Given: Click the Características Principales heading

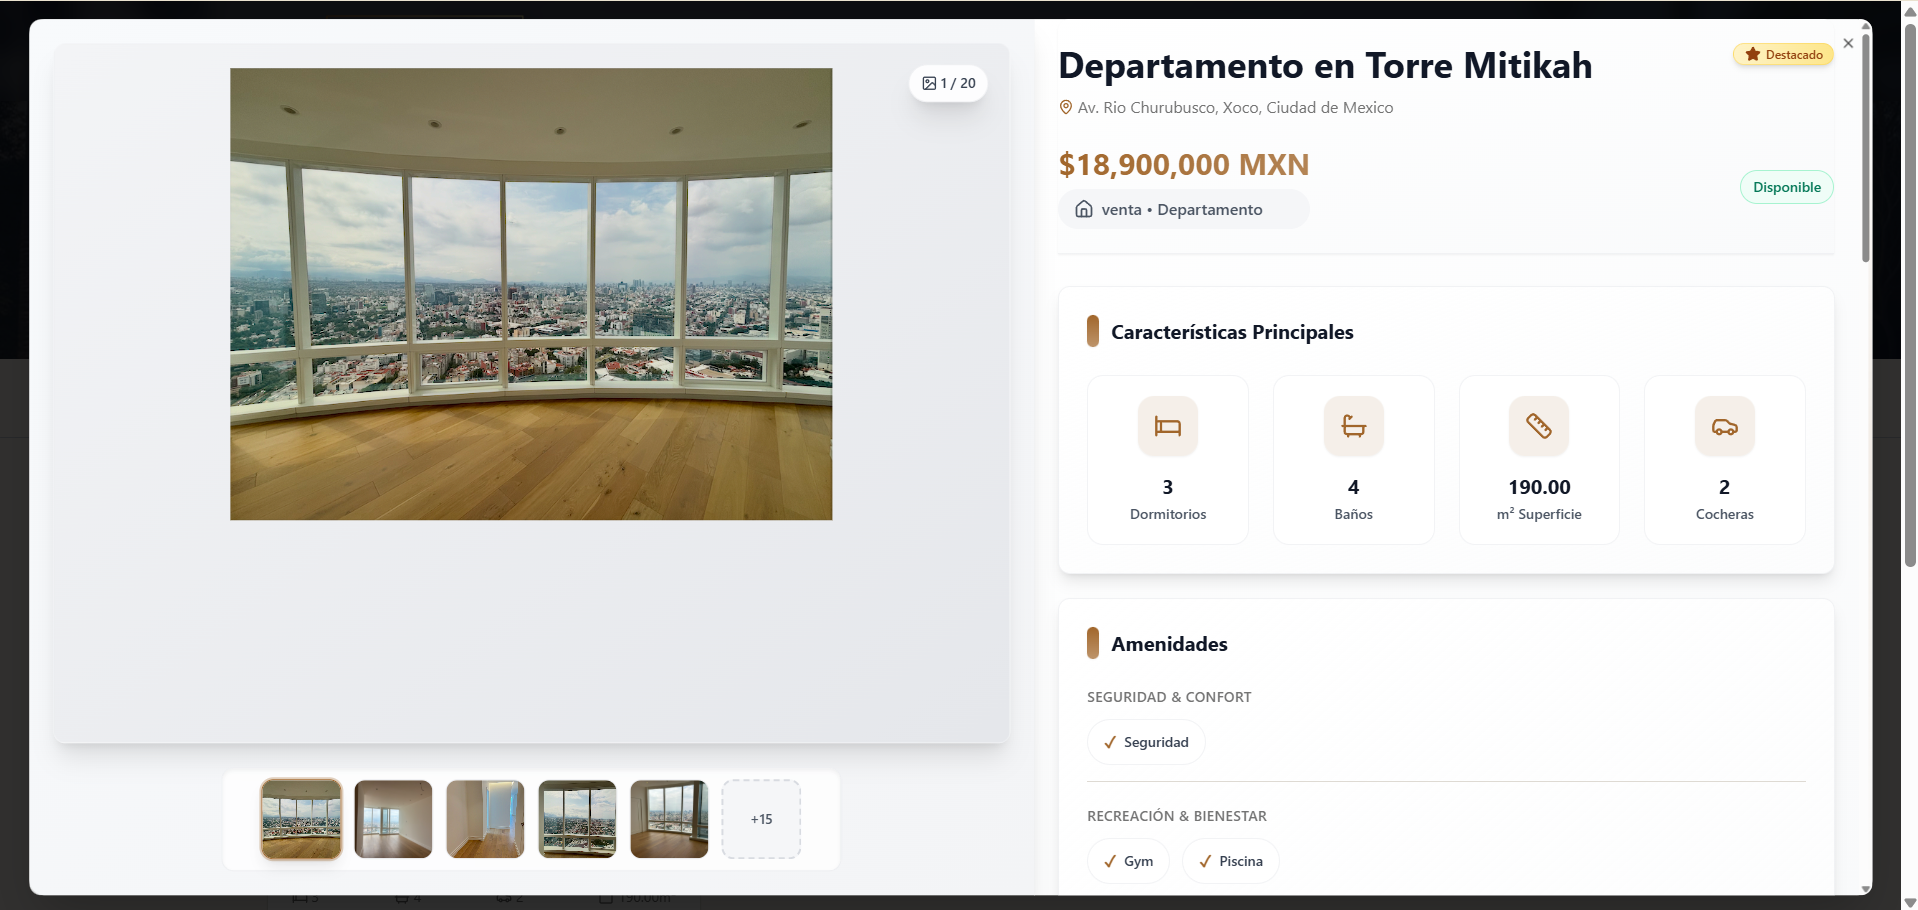Looking at the screenshot, I should 1232,332.
